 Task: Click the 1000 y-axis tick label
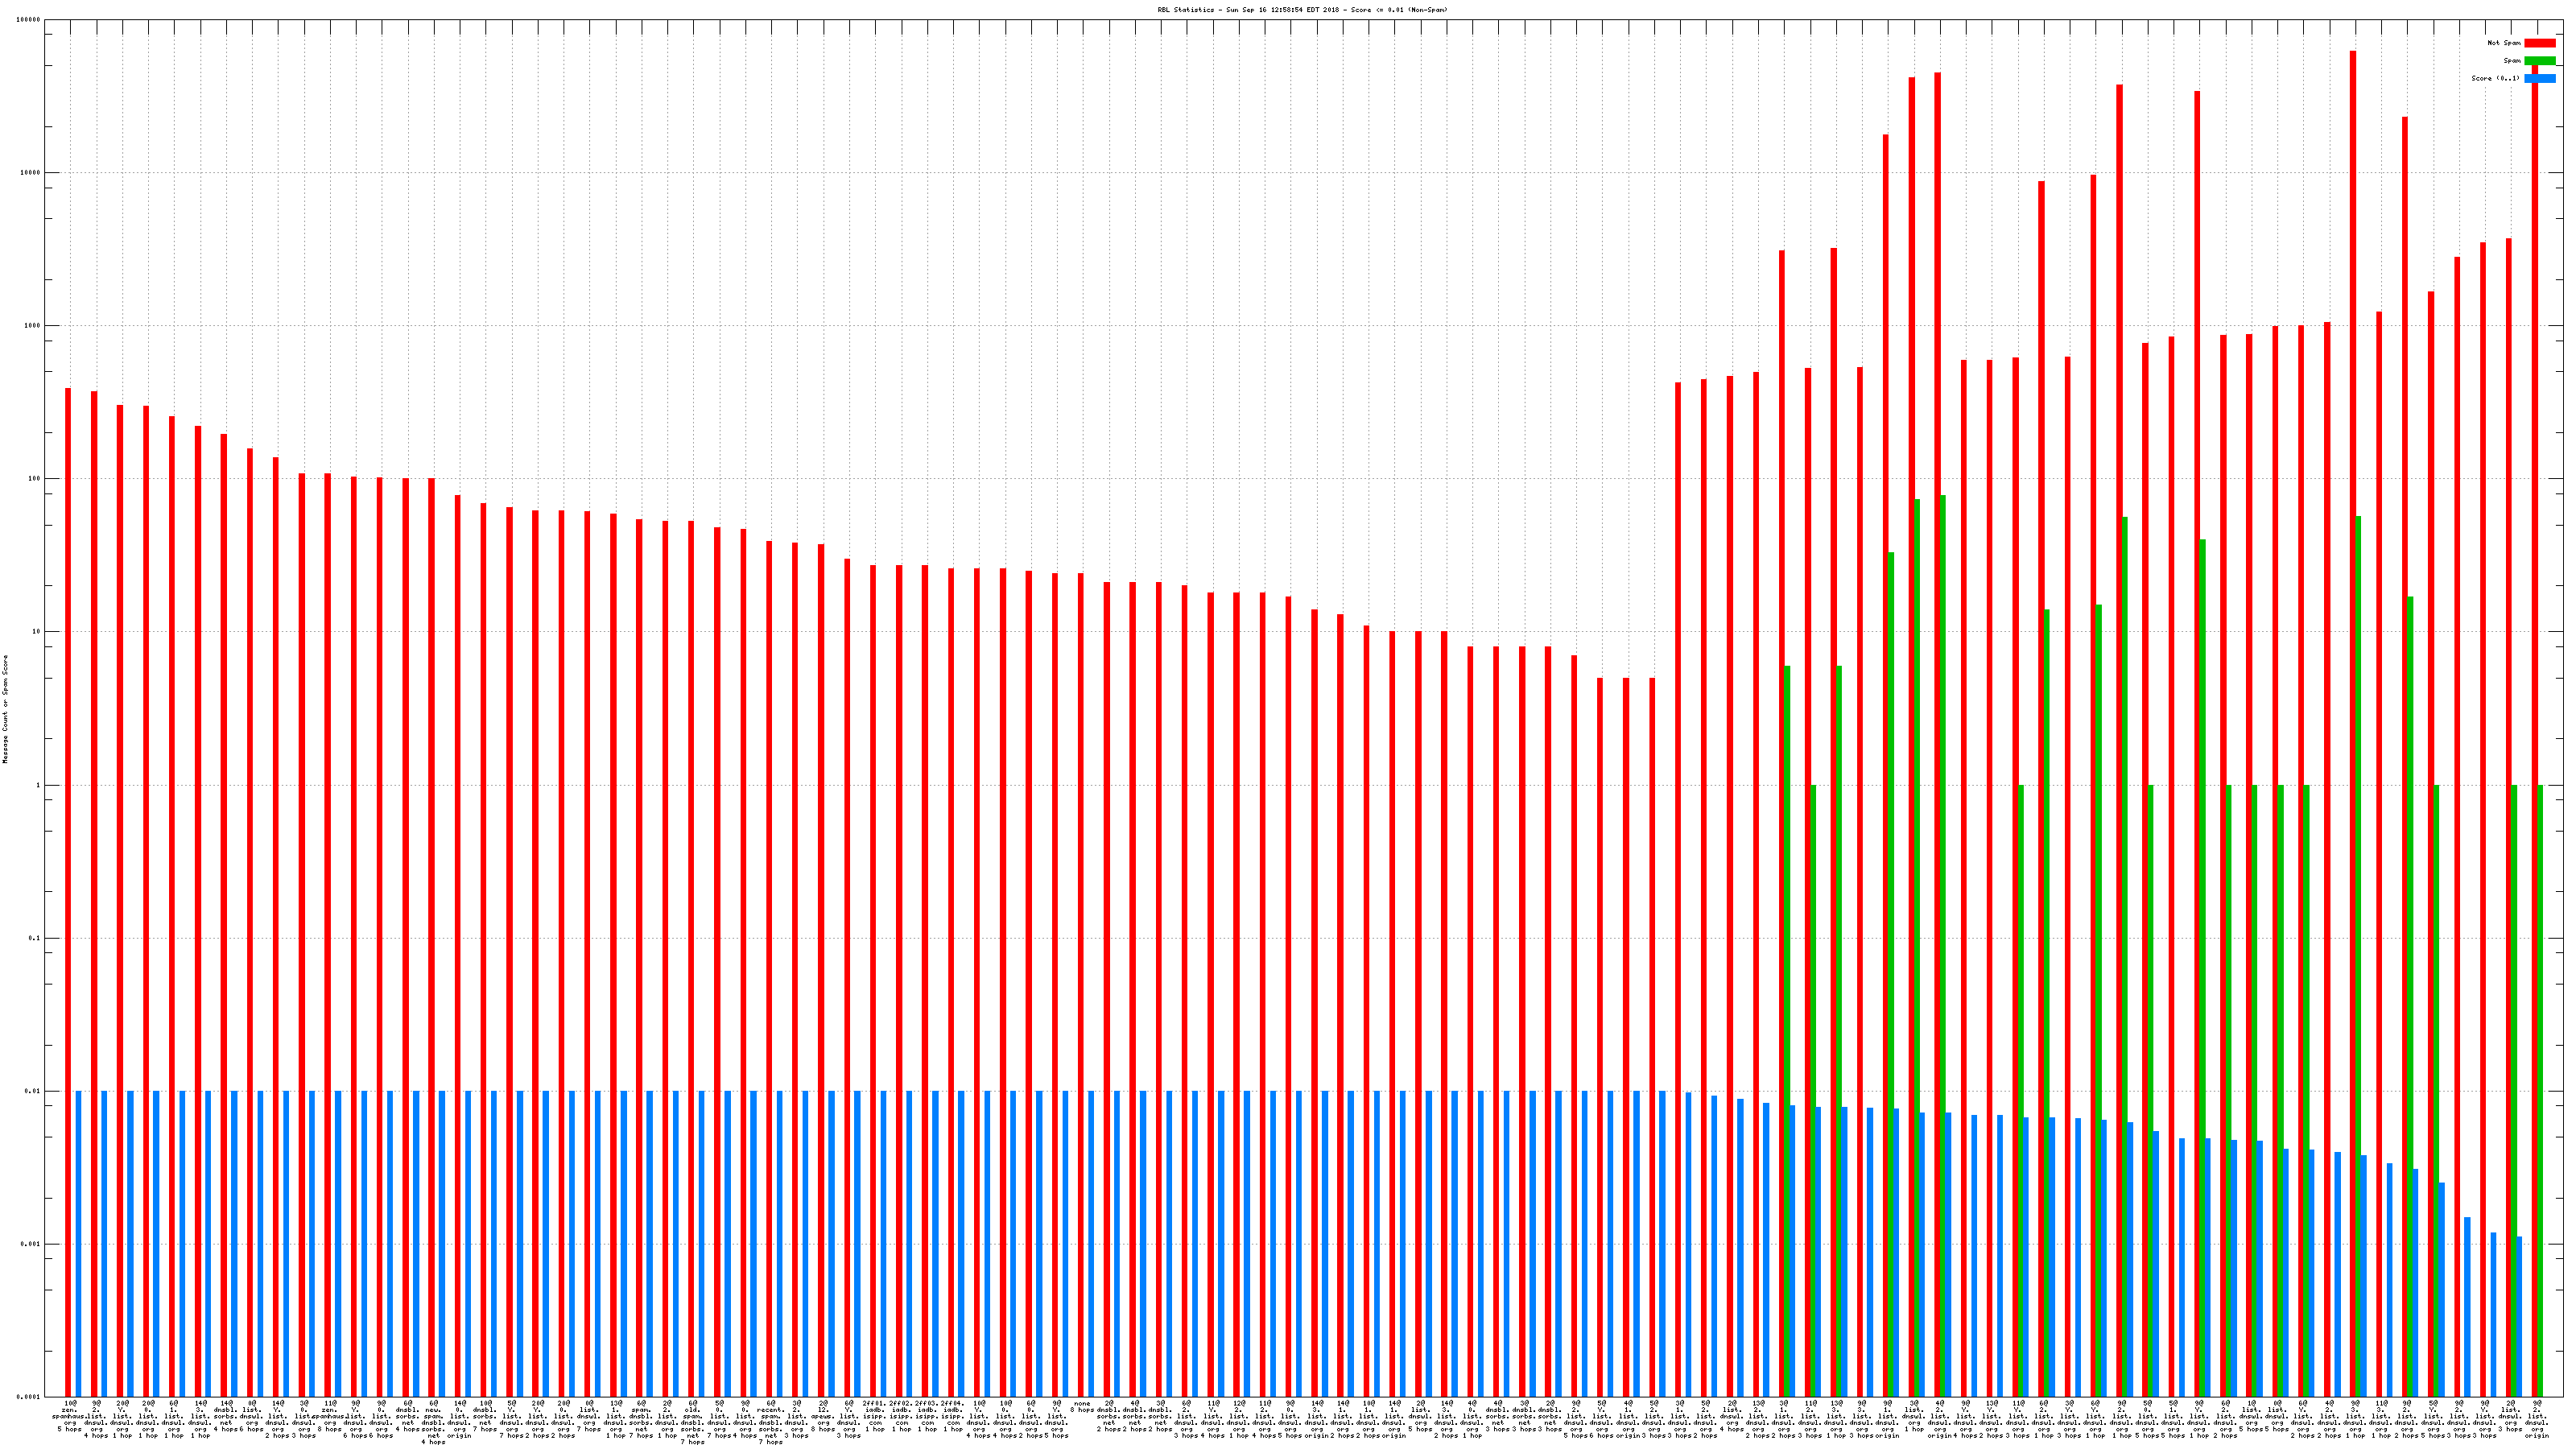[32, 326]
